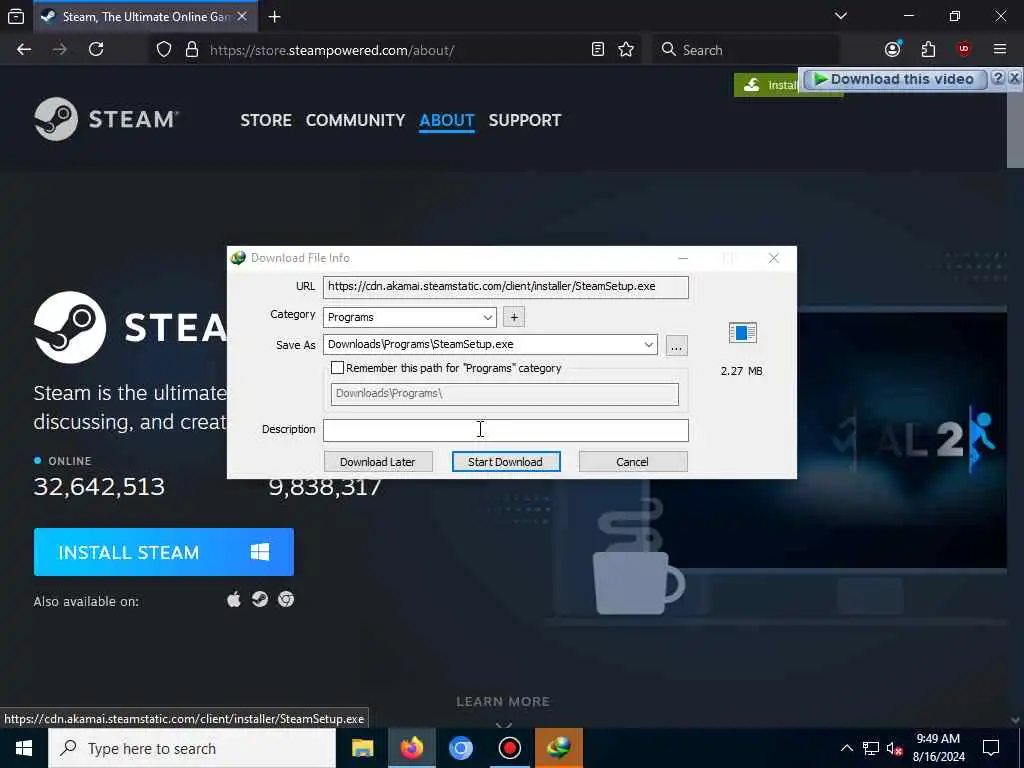1024x768 pixels.
Task: Click the green Install Steam header button
Action: pos(766,85)
